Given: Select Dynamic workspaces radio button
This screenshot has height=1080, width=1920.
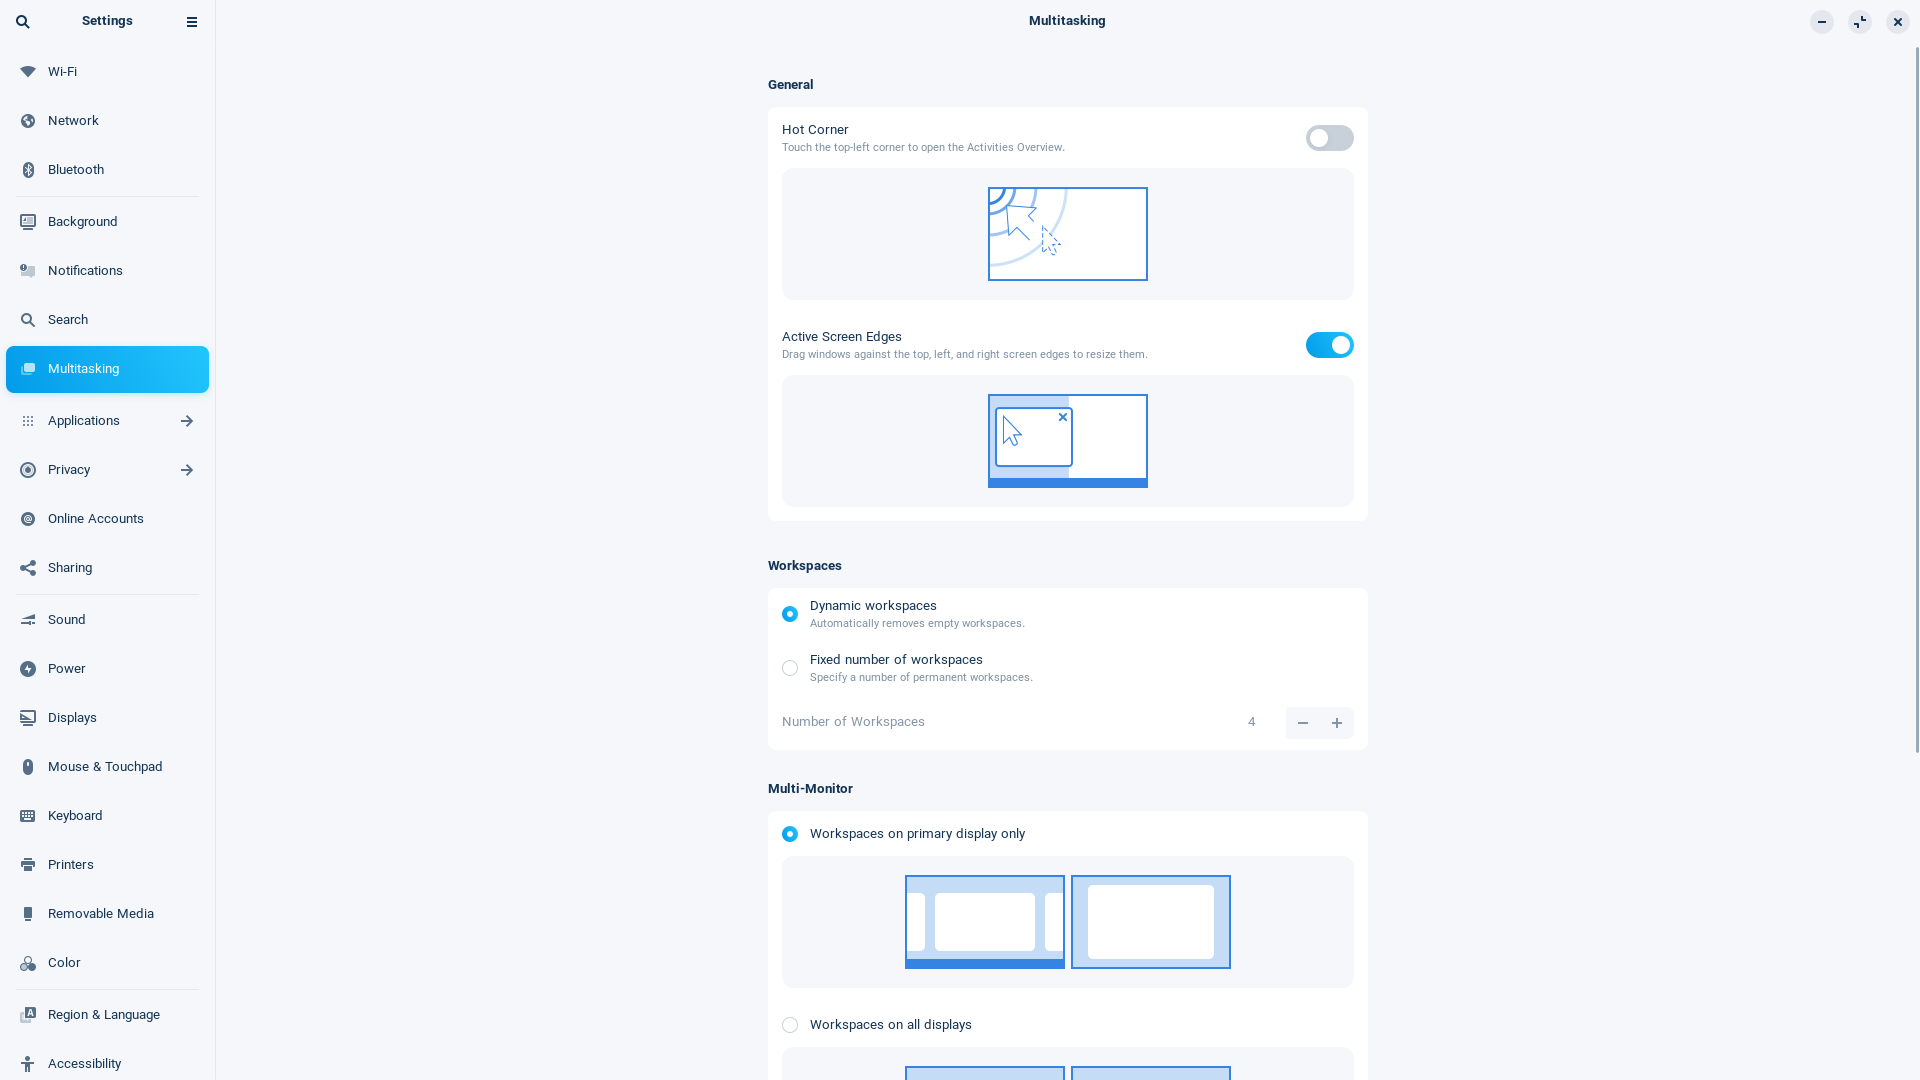Looking at the screenshot, I should pyautogui.click(x=790, y=613).
